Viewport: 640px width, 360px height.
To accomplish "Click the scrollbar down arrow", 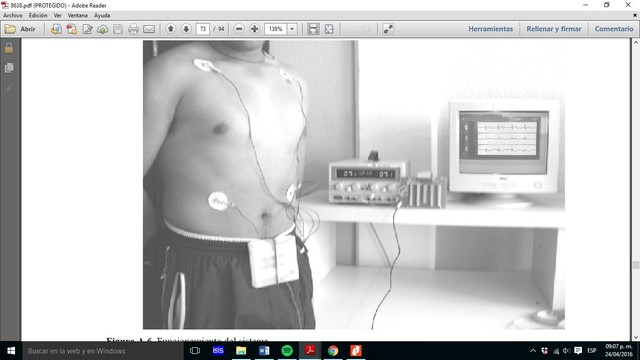I will (x=636, y=337).
